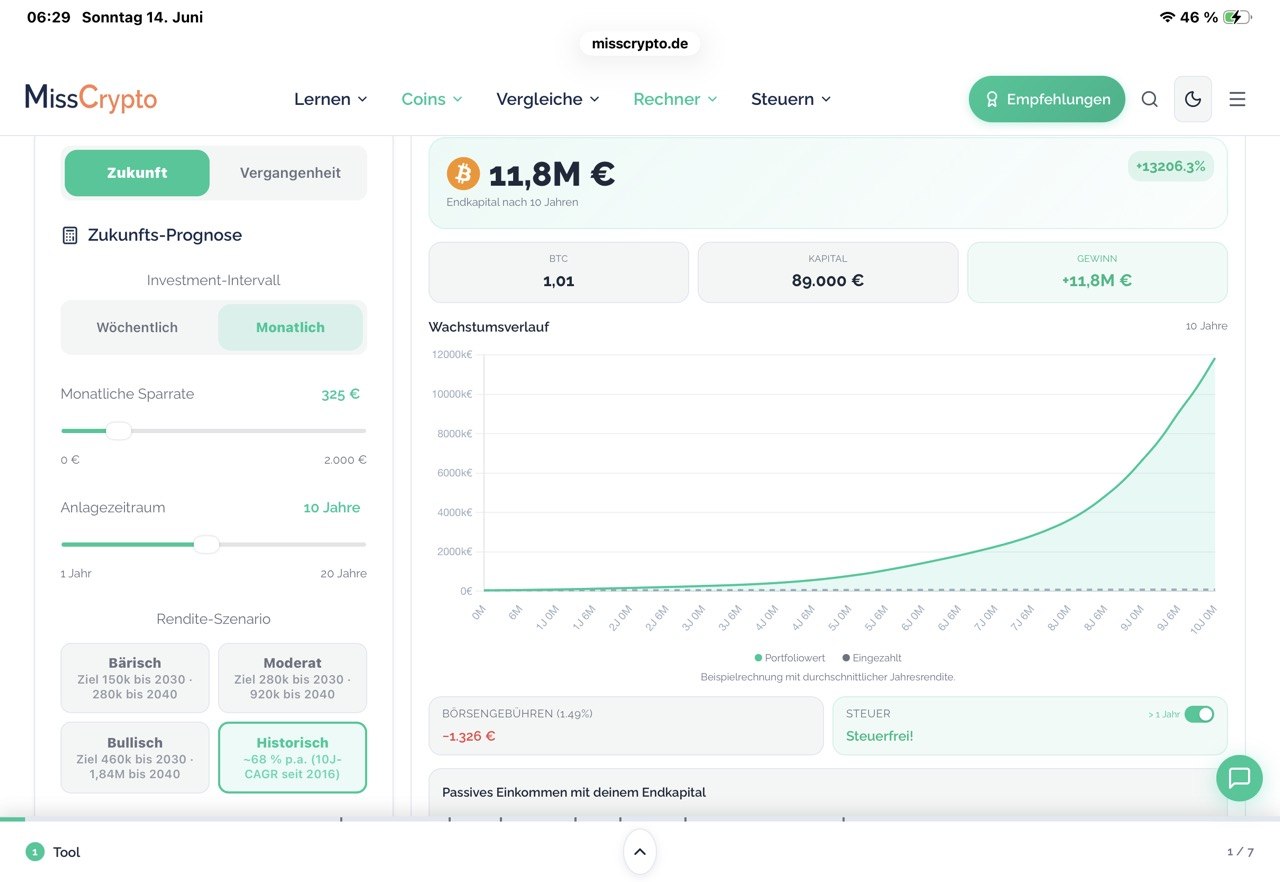
Task: Click the Eingezahlt chart legend entry
Action: 872,658
